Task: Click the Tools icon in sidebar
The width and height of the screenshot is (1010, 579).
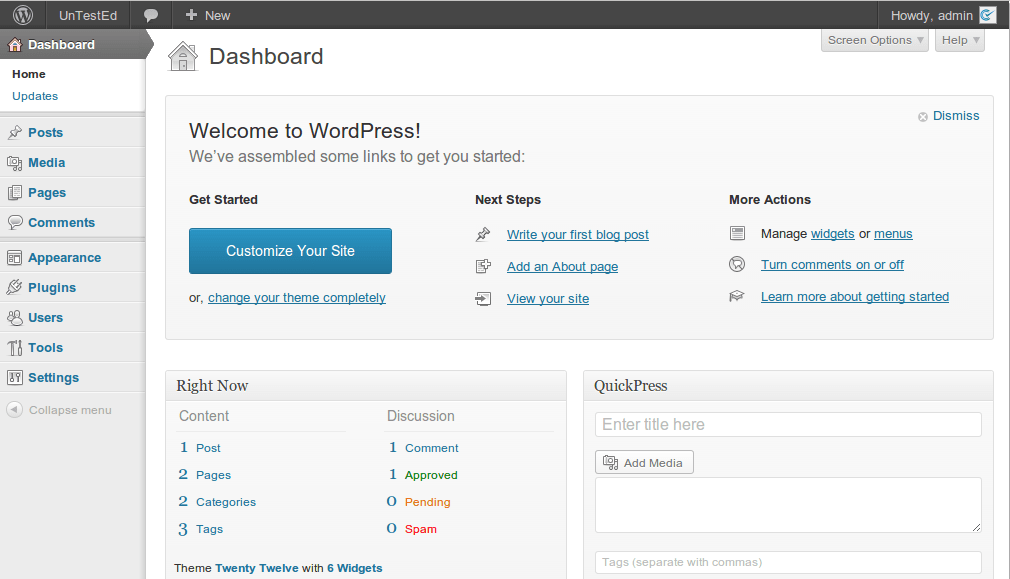Action: coord(15,348)
